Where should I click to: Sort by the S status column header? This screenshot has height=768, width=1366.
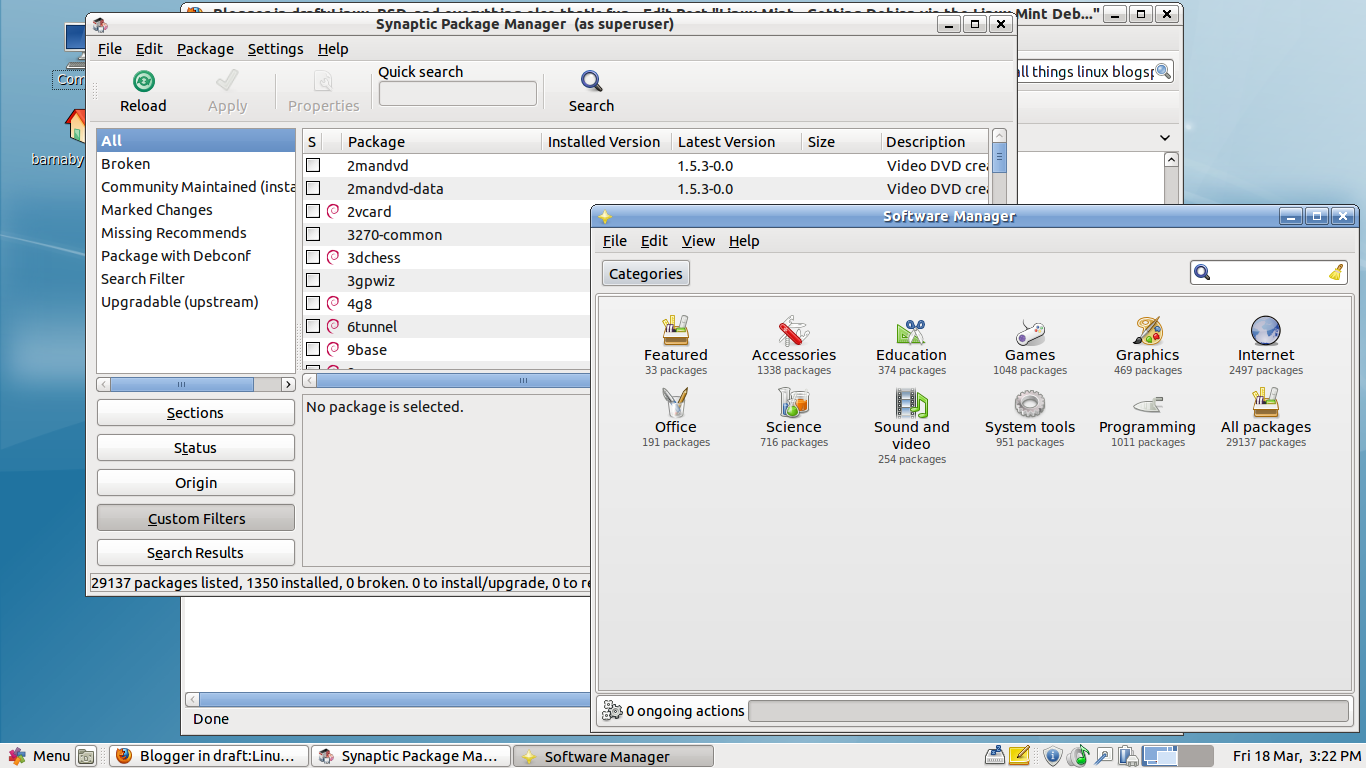point(312,141)
